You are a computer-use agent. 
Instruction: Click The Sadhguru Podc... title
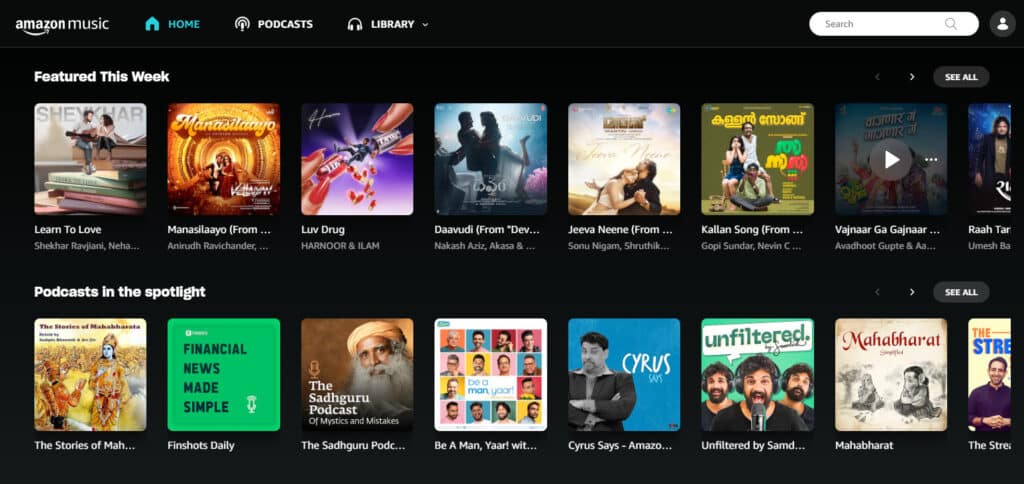pyautogui.click(x=353, y=445)
